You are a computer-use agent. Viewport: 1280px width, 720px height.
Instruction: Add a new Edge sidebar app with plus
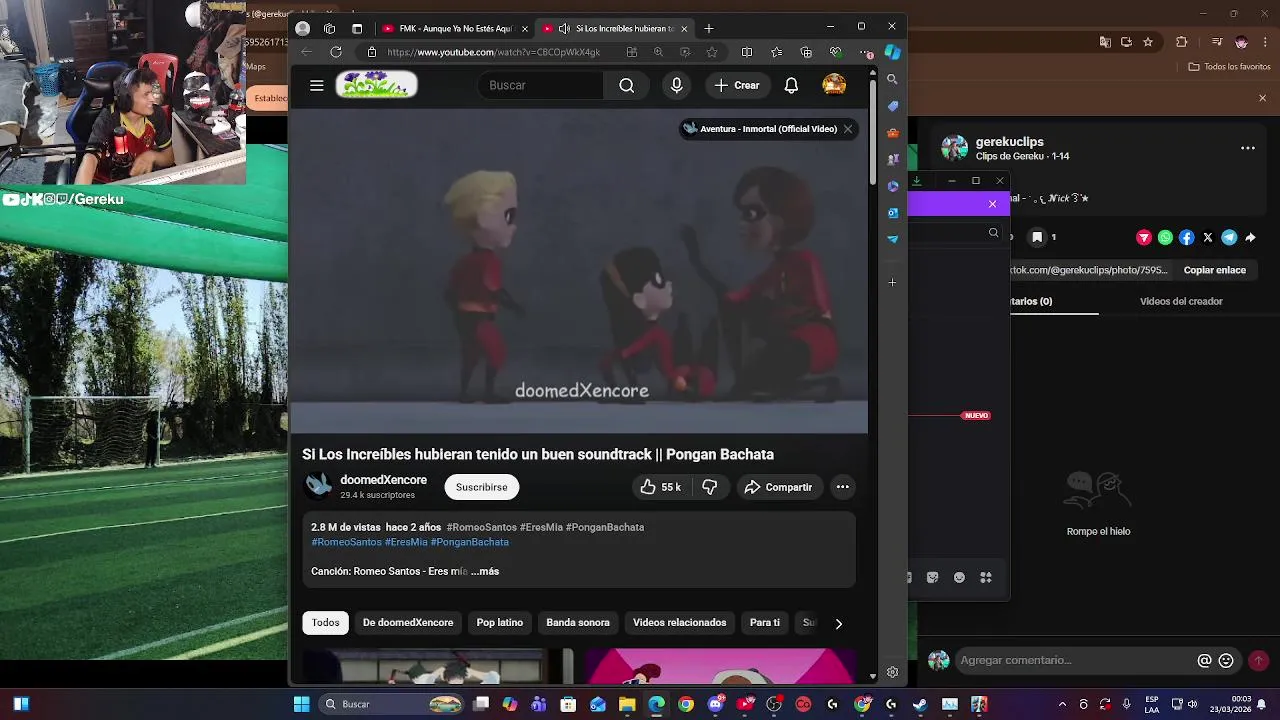coord(892,282)
